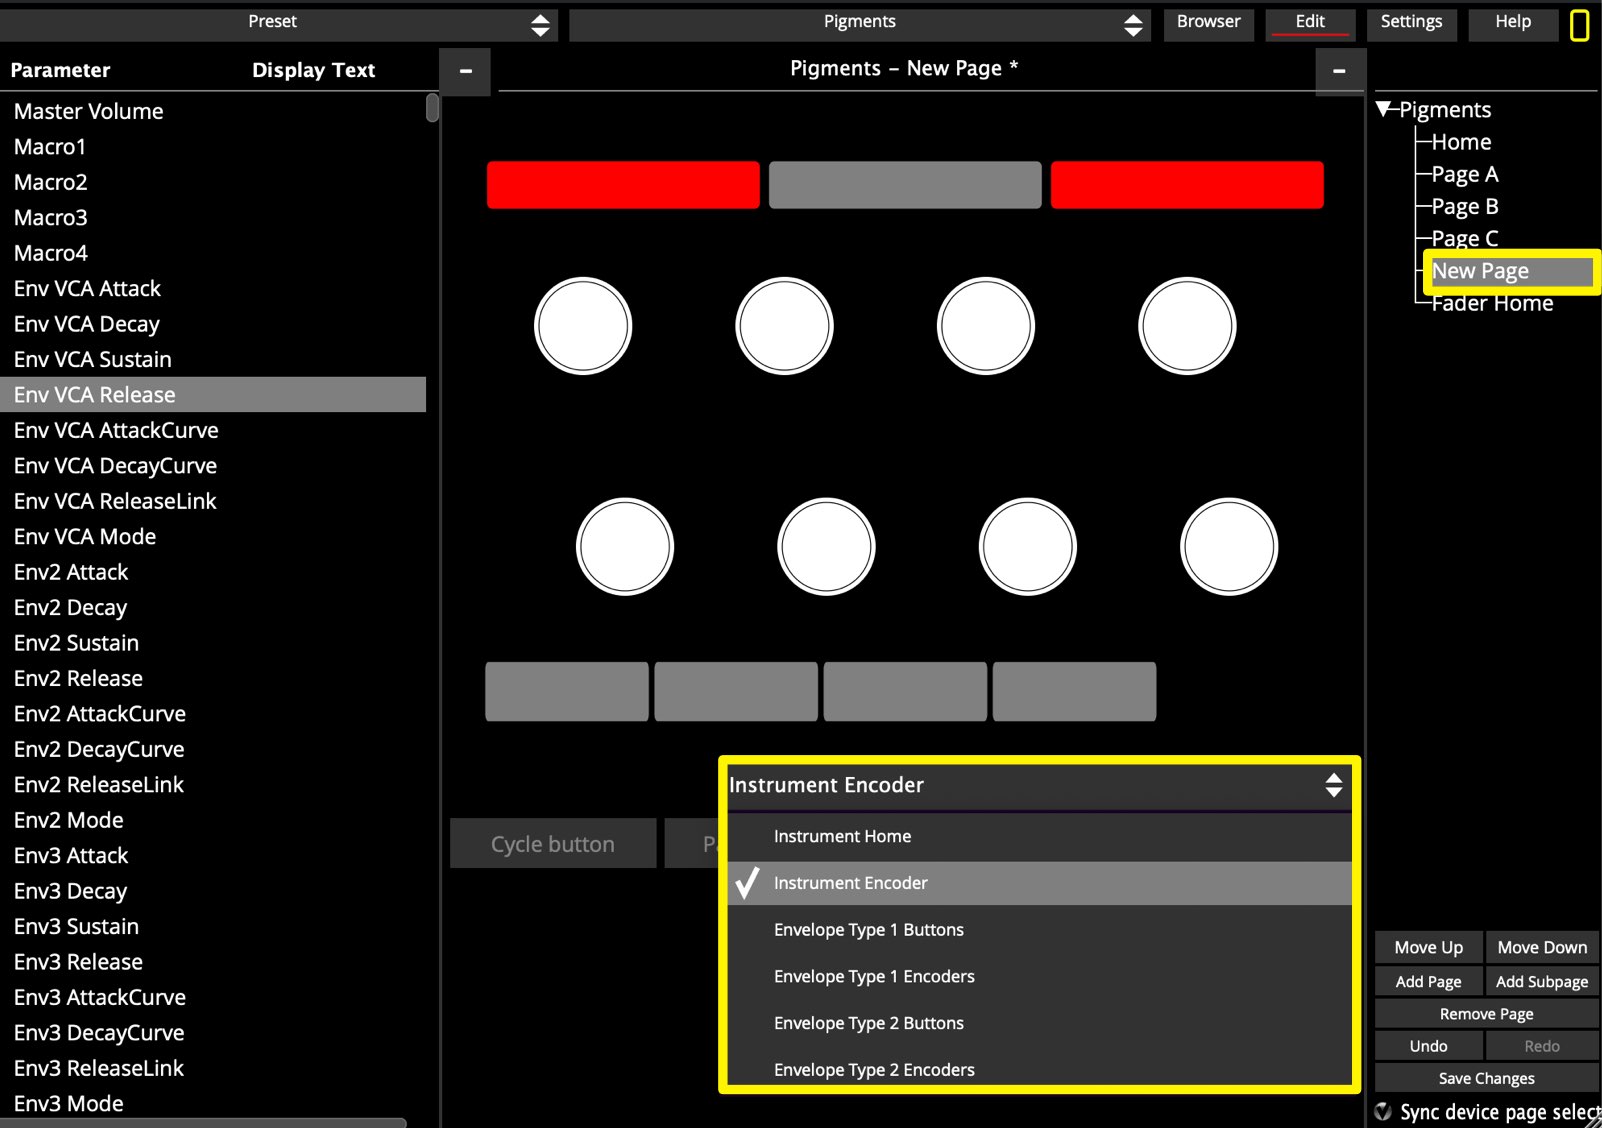Click the grey middle top button pad

pyautogui.click(x=905, y=185)
